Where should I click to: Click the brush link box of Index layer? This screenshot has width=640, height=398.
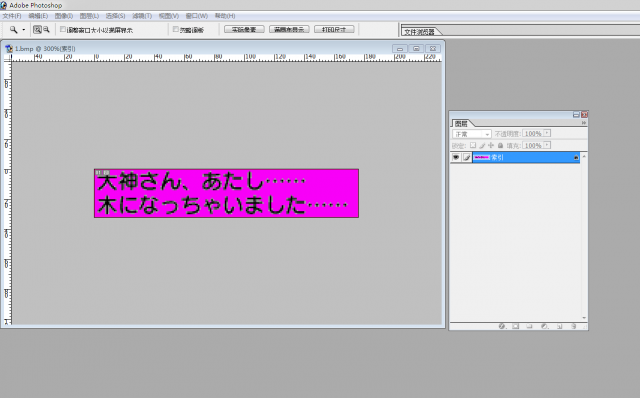point(467,158)
